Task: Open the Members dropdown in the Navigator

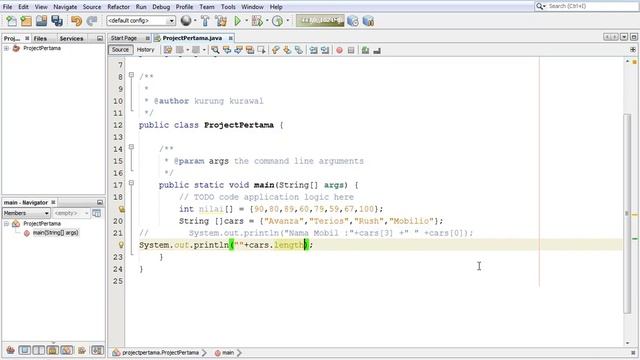Action: (x=26, y=213)
